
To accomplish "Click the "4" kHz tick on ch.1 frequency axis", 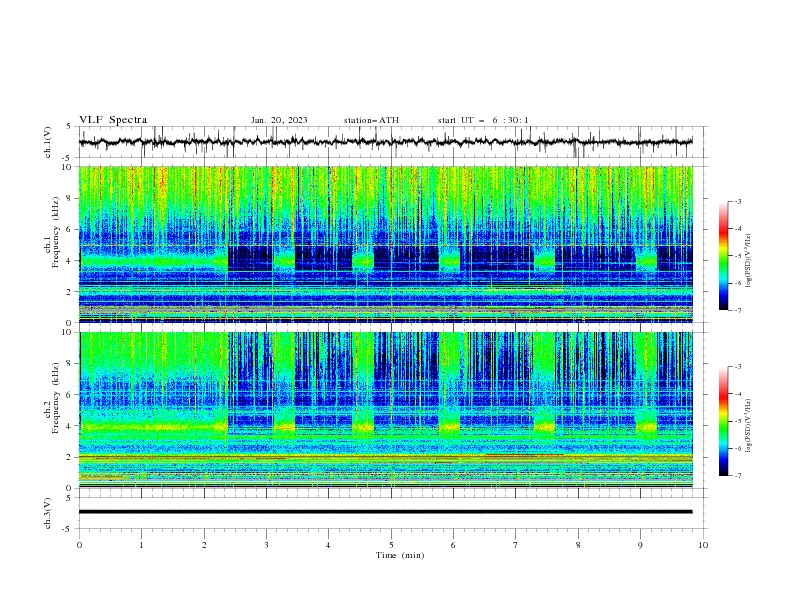I will point(71,261).
